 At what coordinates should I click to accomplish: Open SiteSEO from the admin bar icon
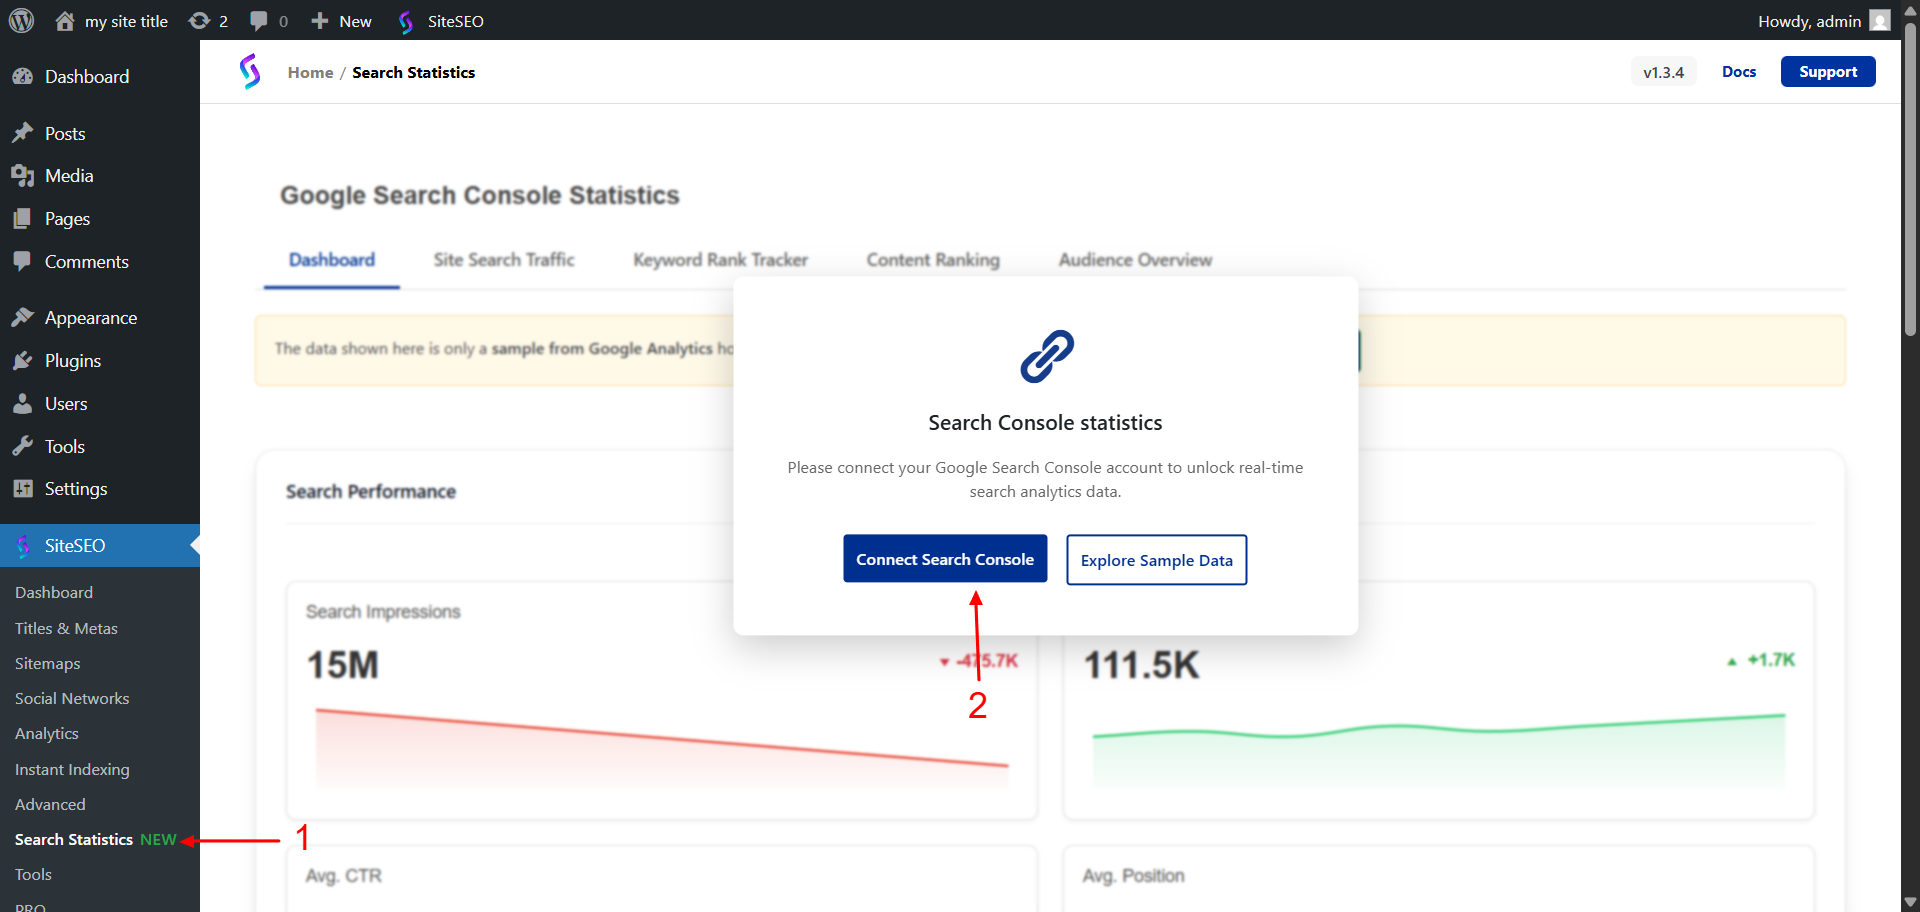point(407,20)
